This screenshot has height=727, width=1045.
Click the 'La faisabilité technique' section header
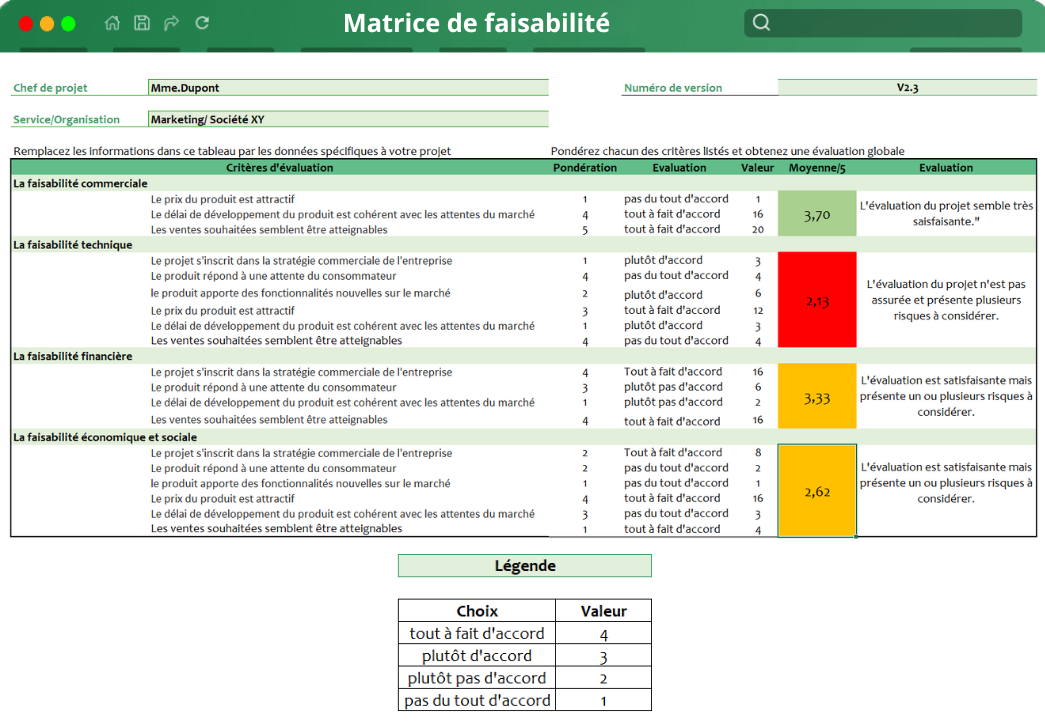[x=70, y=245]
